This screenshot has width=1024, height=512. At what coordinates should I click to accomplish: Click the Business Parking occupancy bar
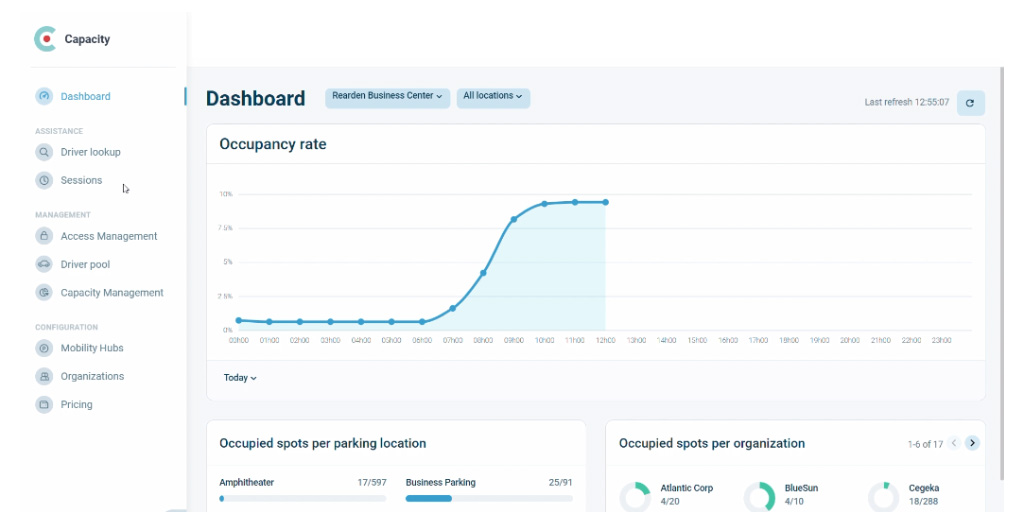[489, 498]
